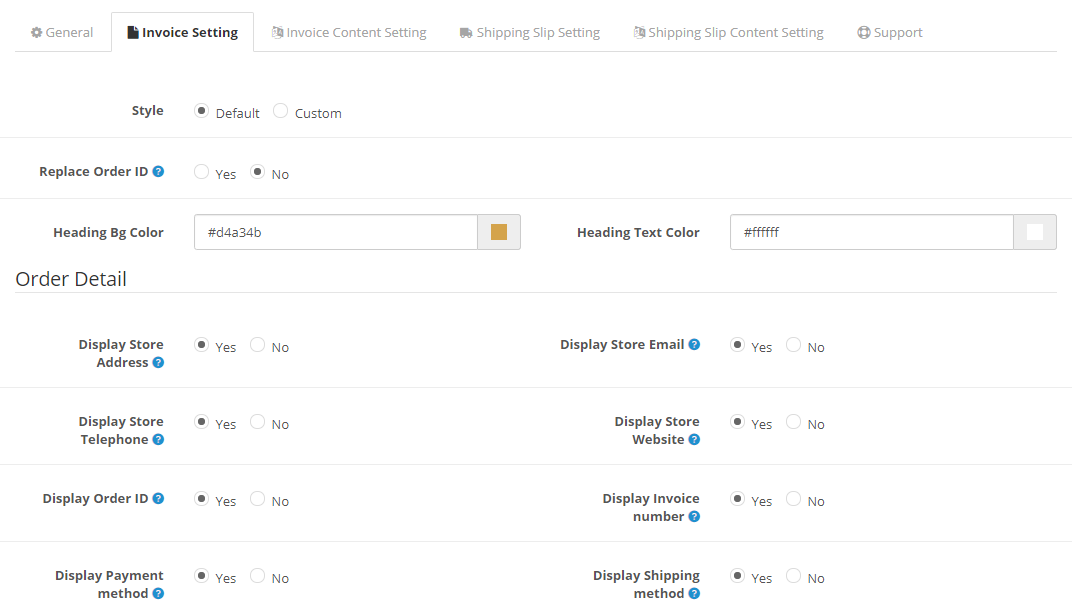
Task: Select Yes for Display Payment method
Action: click(x=201, y=576)
